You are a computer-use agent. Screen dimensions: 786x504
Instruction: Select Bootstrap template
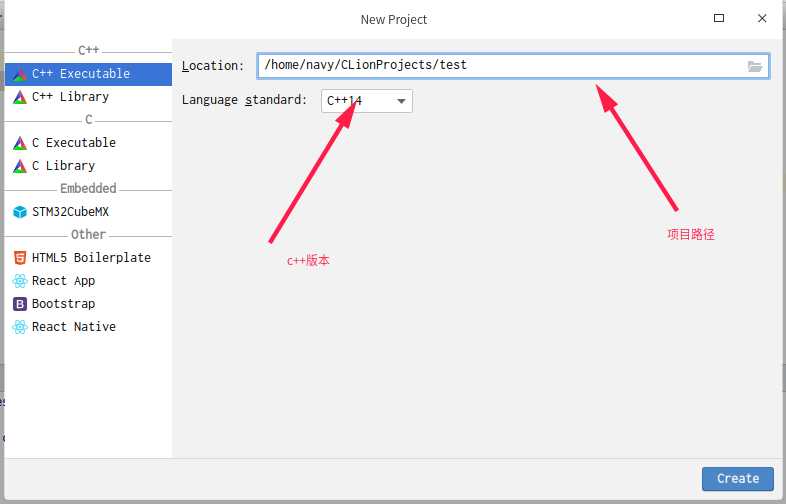tap(88, 304)
